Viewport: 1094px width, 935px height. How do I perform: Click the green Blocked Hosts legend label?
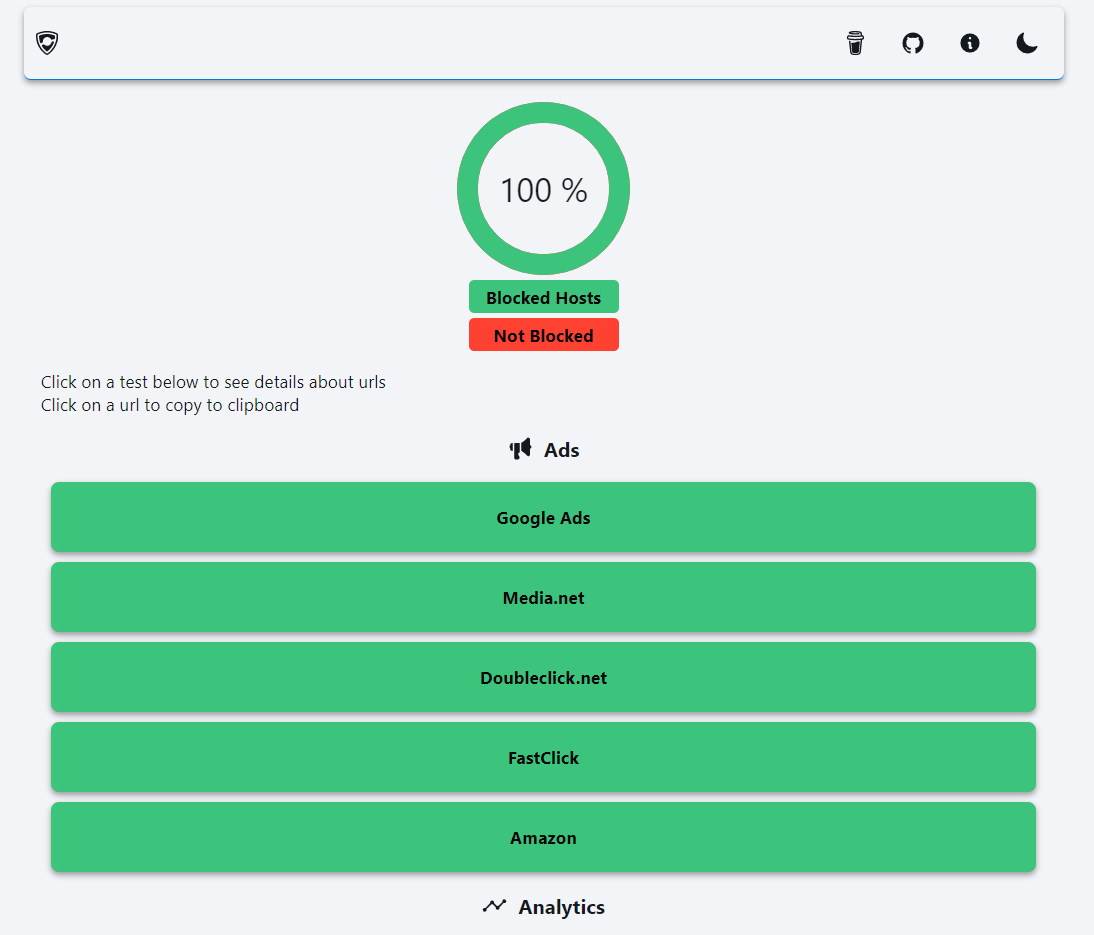(x=543, y=298)
